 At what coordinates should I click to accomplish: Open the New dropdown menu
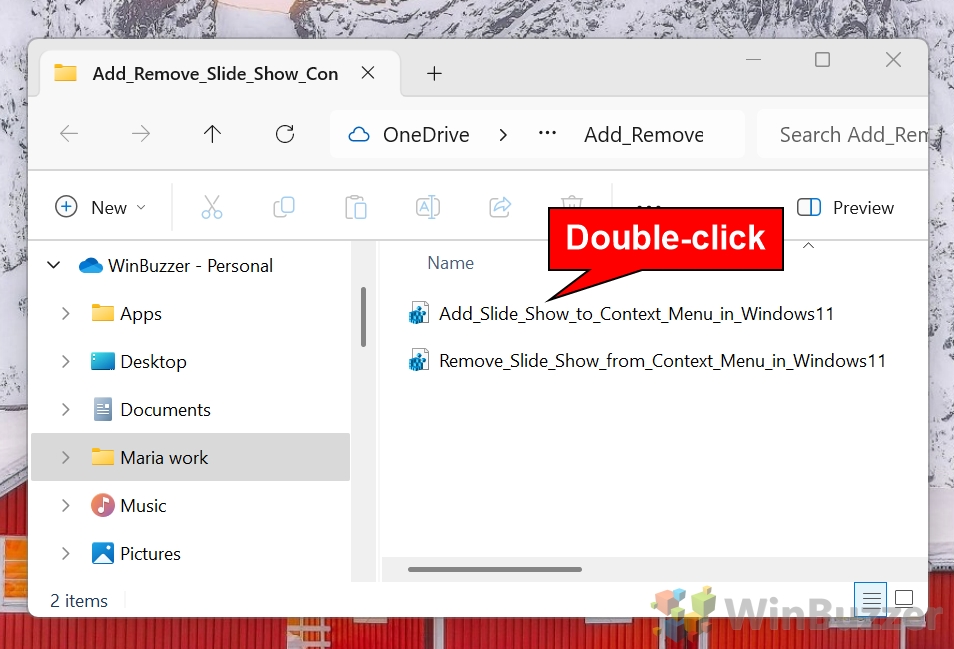click(101, 207)
